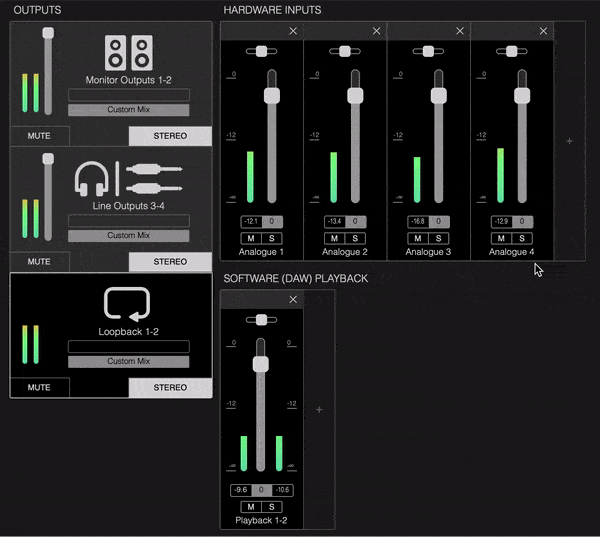Click the Analogue 2 level fader handle

point(355,96)
